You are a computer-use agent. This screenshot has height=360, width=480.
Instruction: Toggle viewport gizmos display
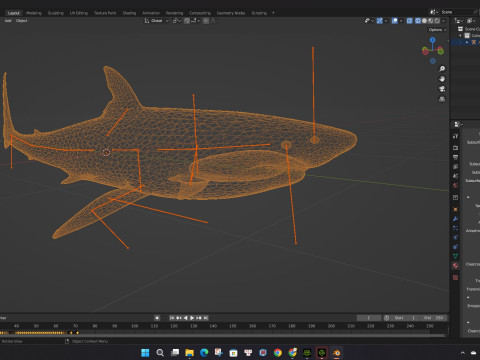click(x=380, y=21)
